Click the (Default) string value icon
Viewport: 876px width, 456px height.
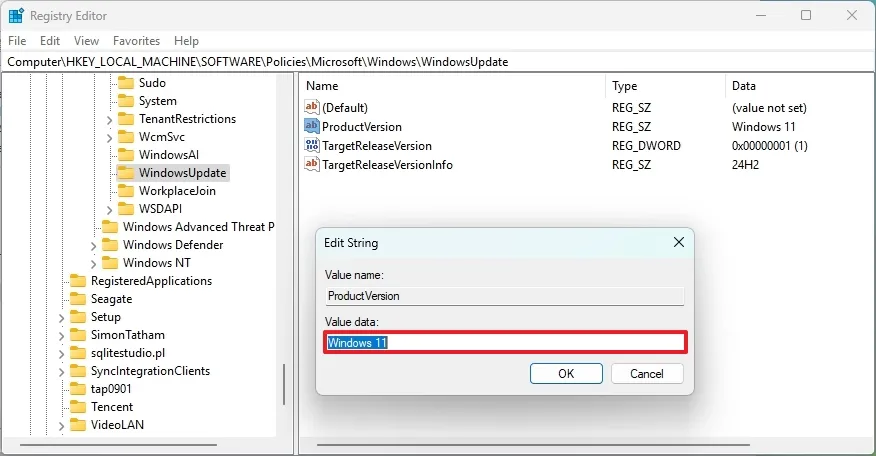tap(312, 107)
